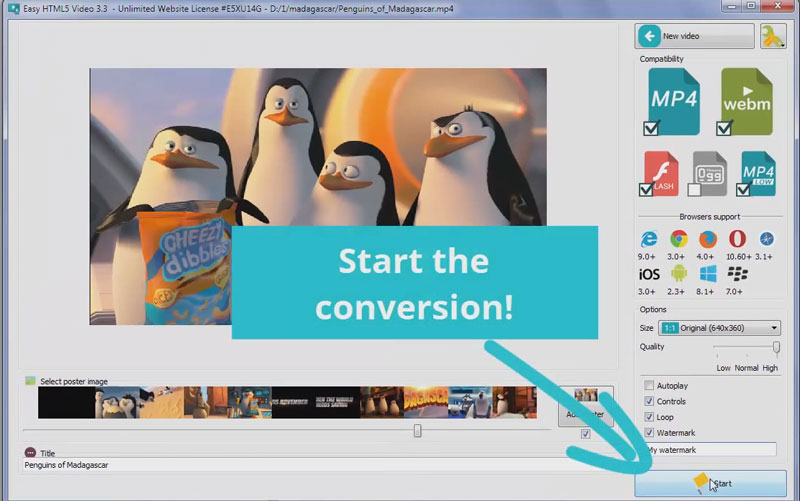The height and width of the screenshot is (501, 800).
Task: Toggle the Watermark checkbox
Action: click(x=649, y=433)
